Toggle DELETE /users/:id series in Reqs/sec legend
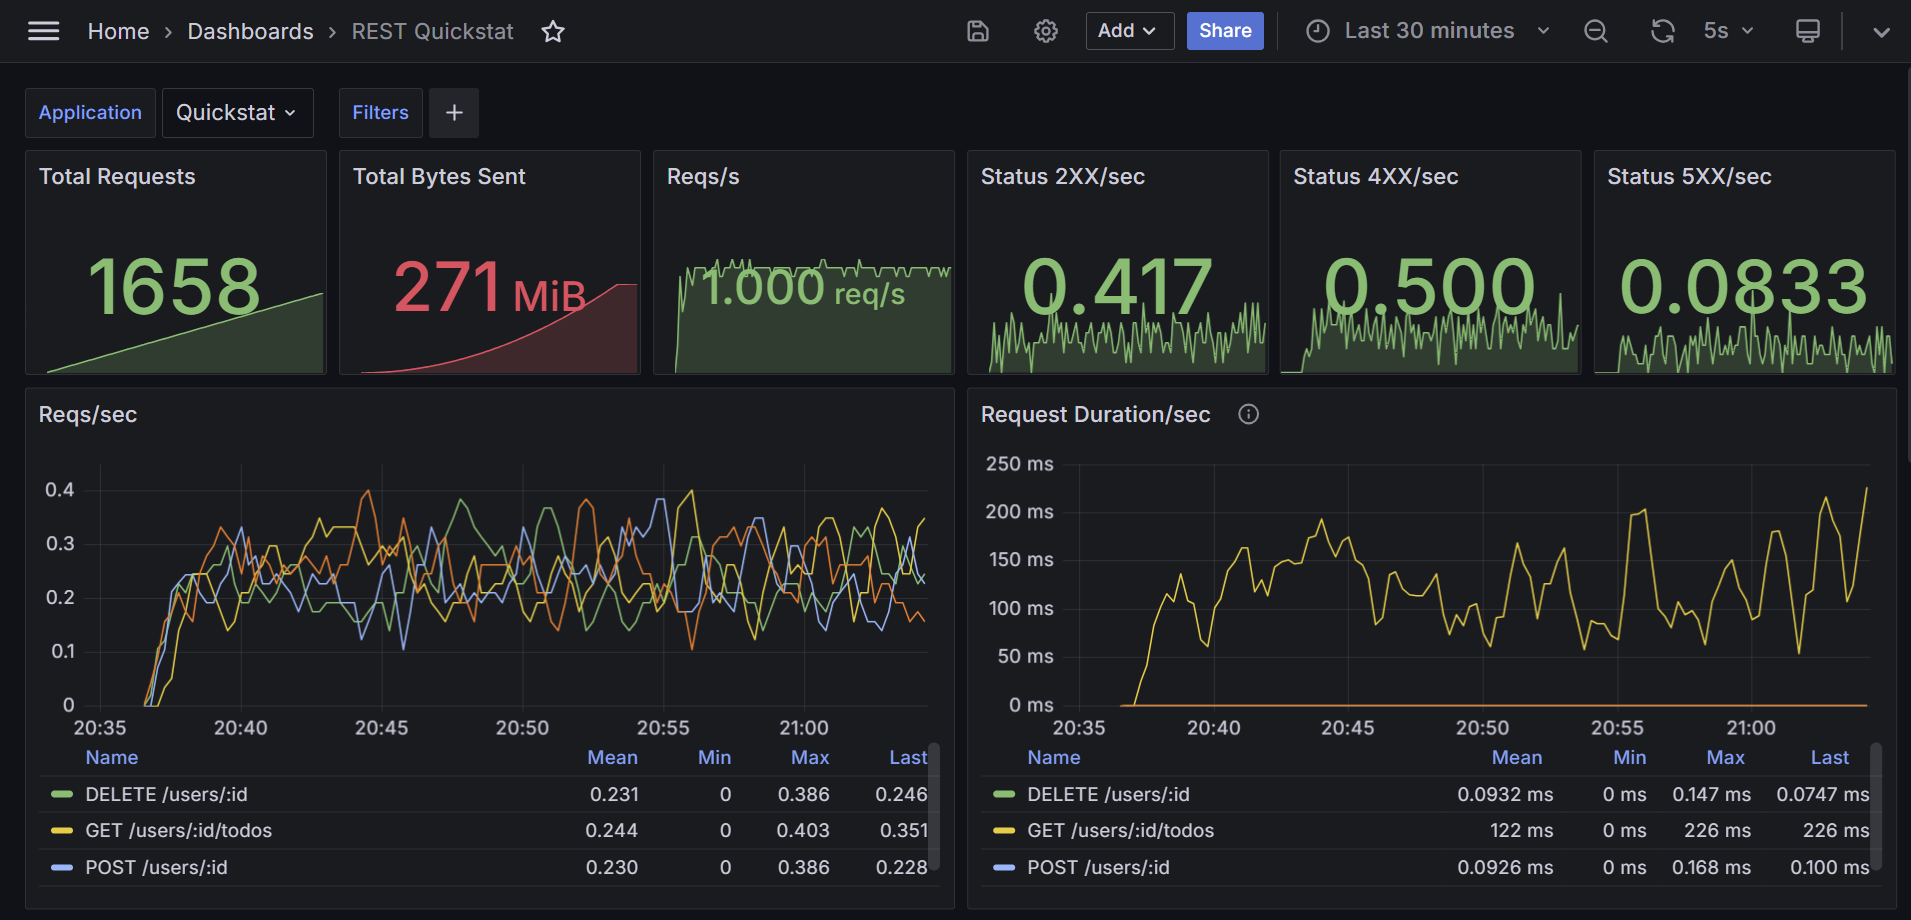The image size is (1911, 920). point(166,794)
